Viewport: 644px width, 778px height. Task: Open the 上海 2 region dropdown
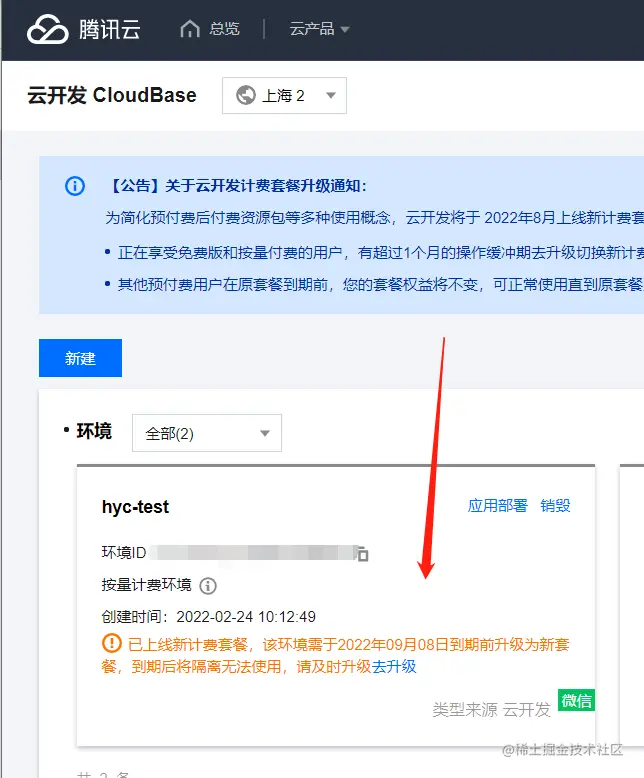284,95
